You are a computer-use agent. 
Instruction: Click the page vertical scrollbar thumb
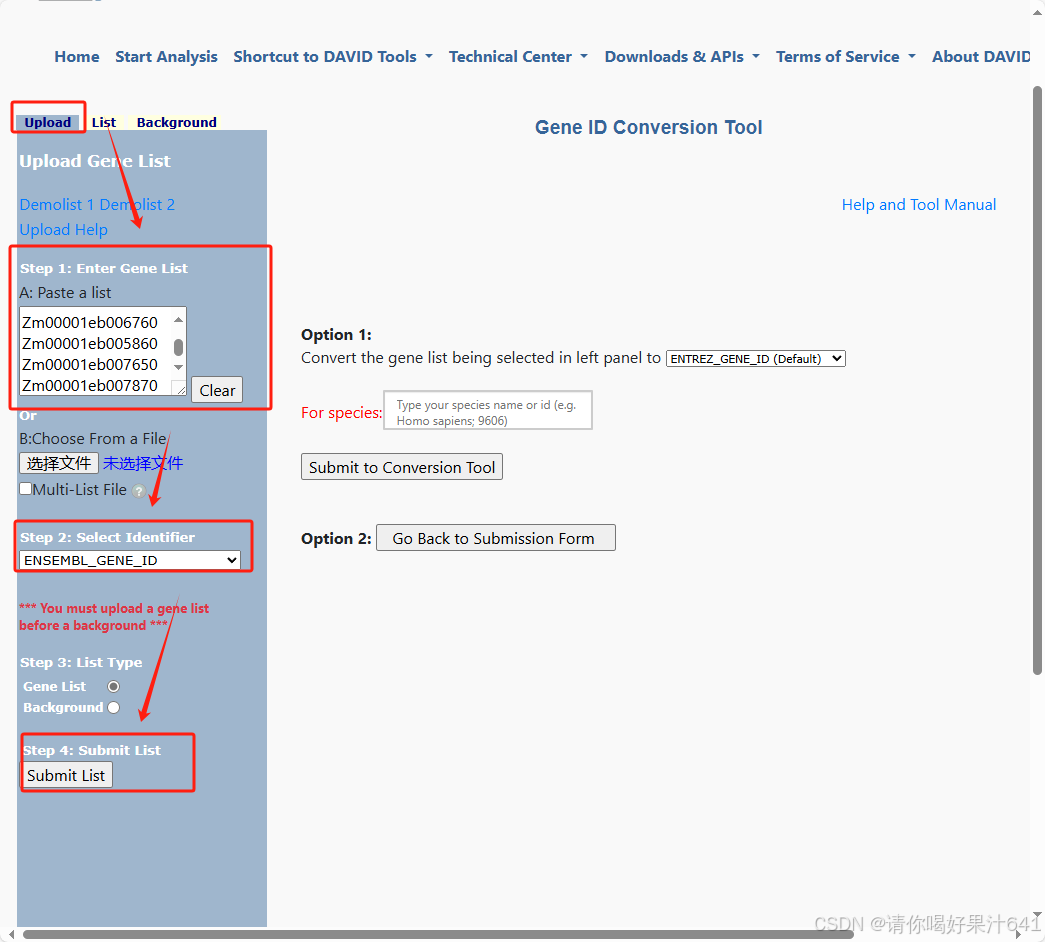click(x=1037, y=380)
